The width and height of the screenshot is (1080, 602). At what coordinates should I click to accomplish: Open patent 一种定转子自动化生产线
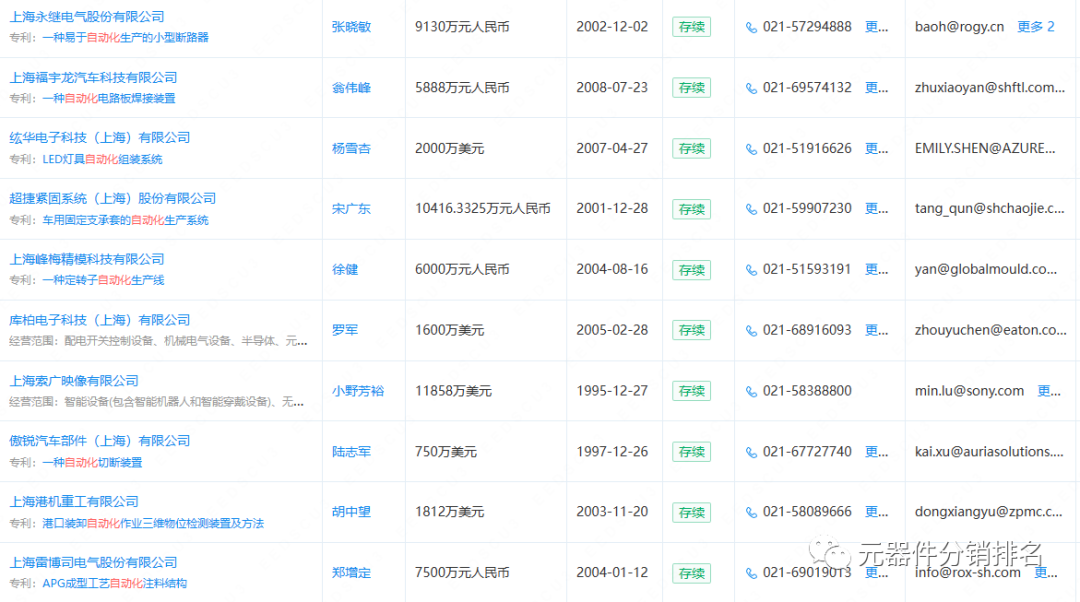point(103,280)
